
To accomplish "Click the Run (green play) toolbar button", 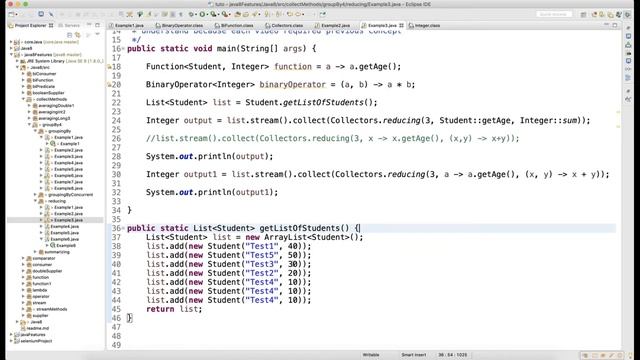I will coord(202,14).
